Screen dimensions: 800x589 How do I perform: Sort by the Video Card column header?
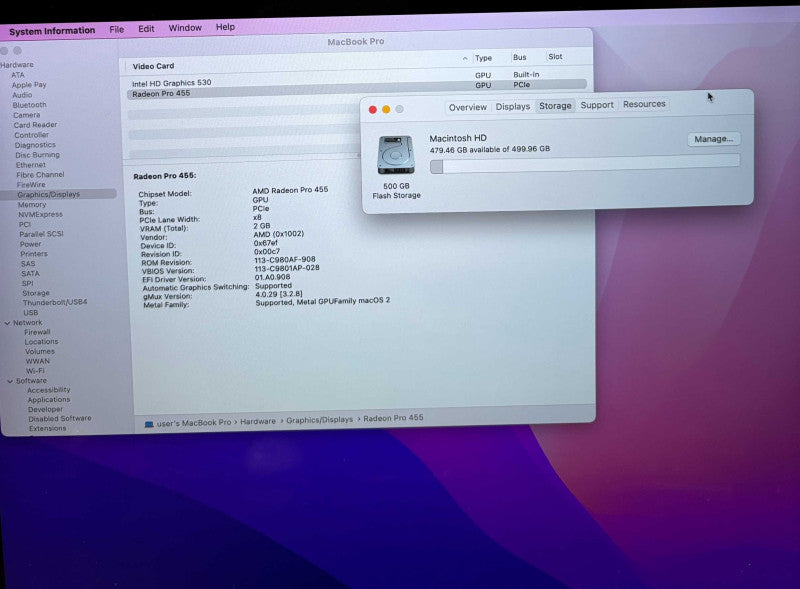[153, 66]
